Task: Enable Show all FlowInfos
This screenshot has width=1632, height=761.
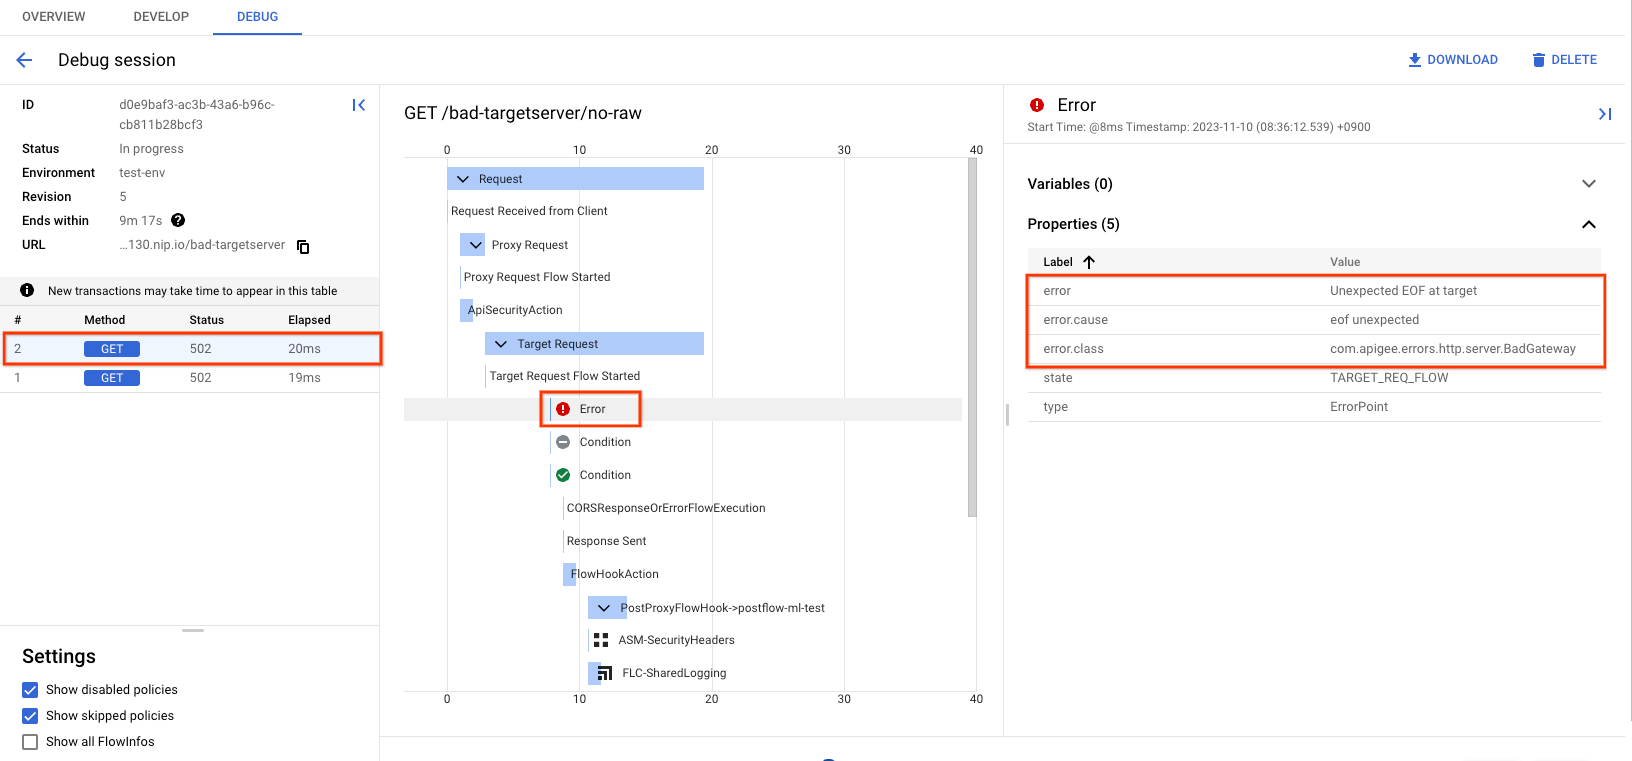Action: 30,742
